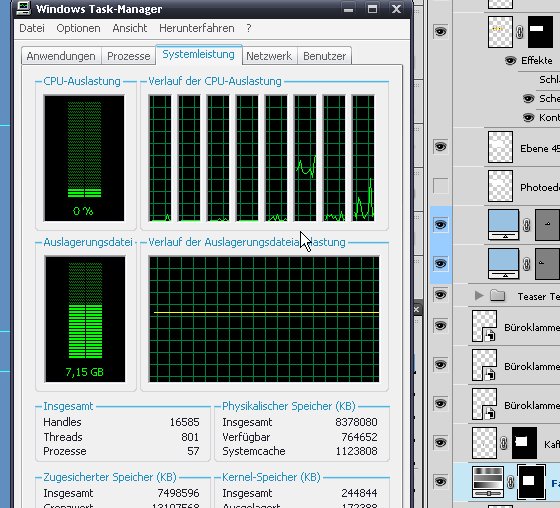Open the Optionen menu

(x=78, y=28)
